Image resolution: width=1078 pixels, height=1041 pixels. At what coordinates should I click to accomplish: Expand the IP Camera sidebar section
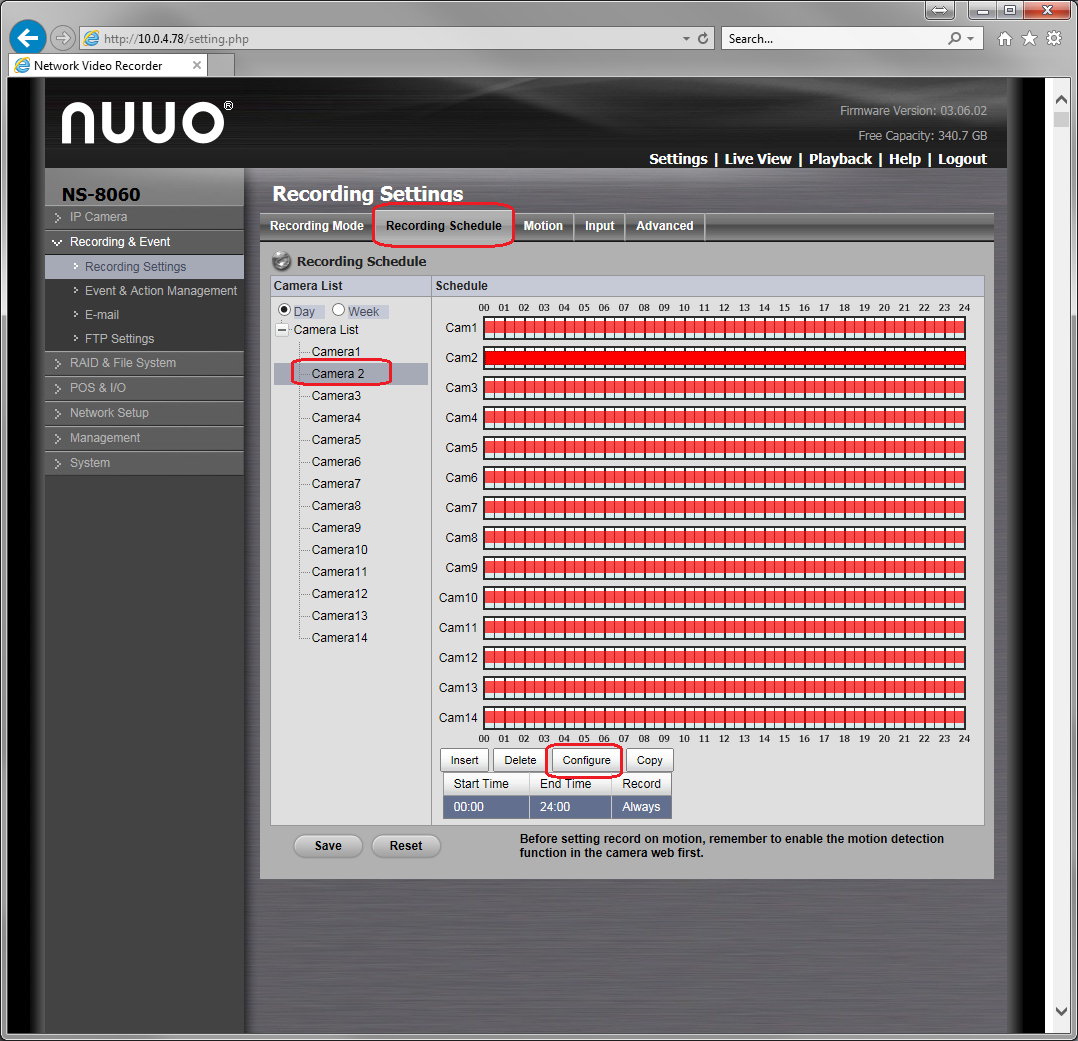[x=98, y=217]
